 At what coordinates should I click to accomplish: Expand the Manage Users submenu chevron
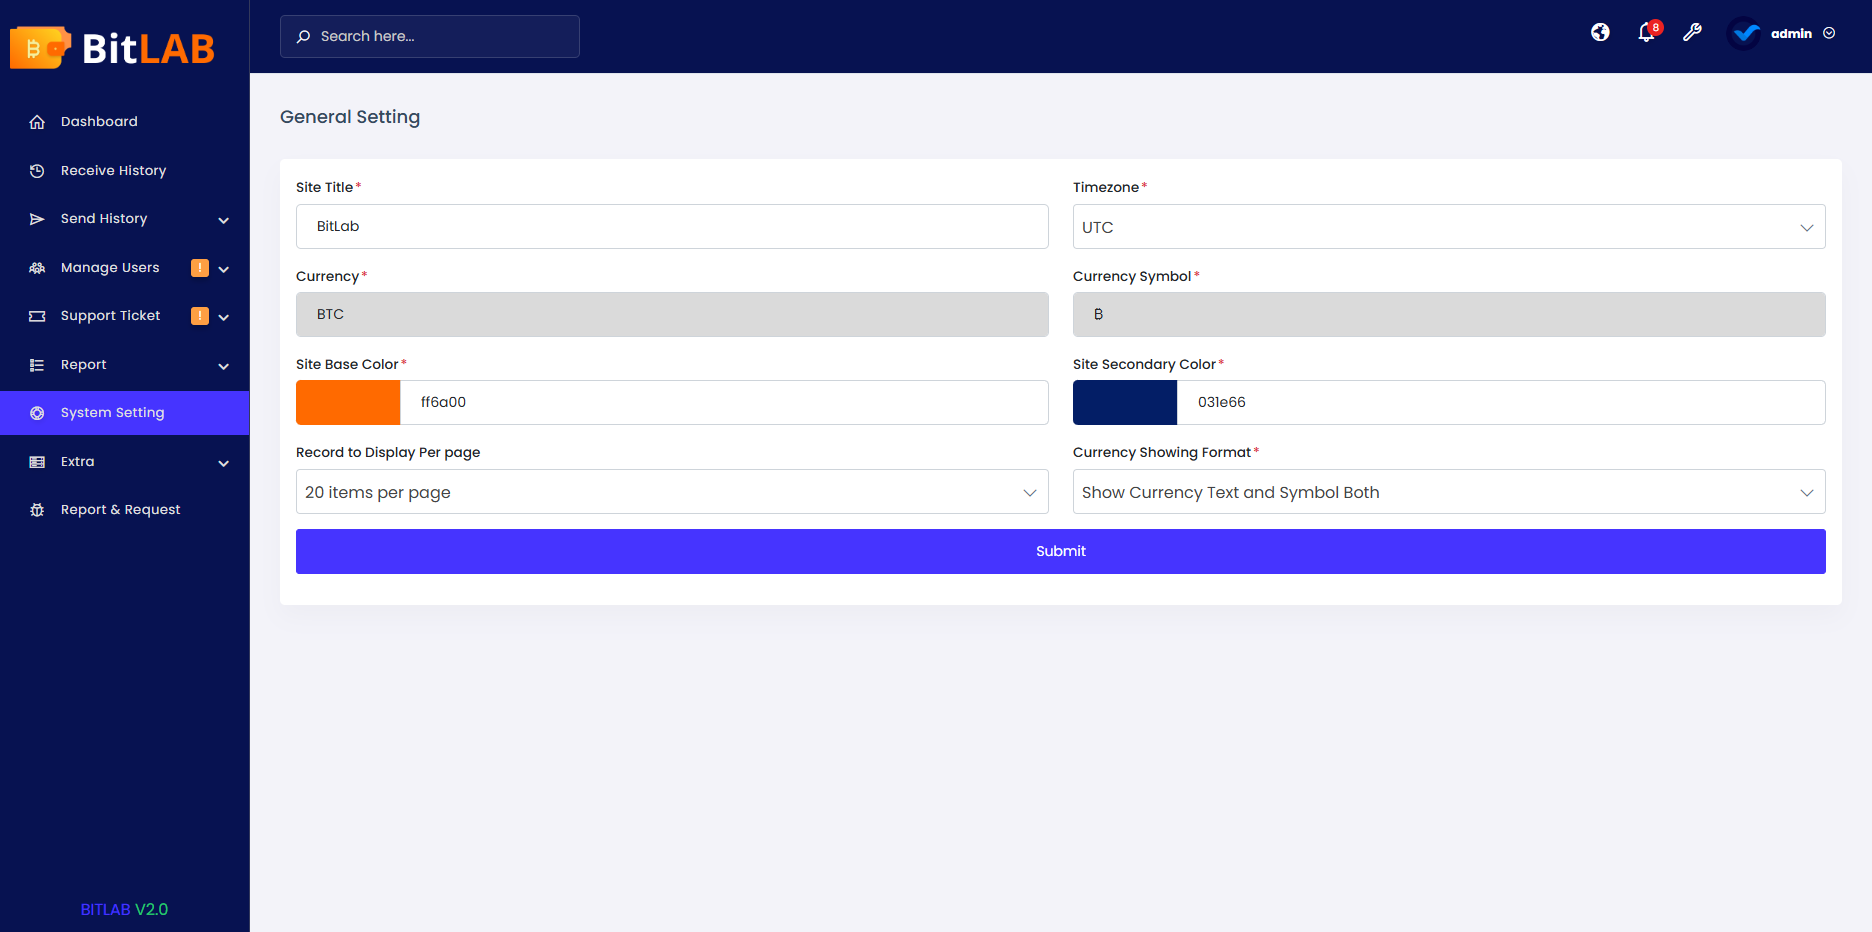tap(224, 269)
